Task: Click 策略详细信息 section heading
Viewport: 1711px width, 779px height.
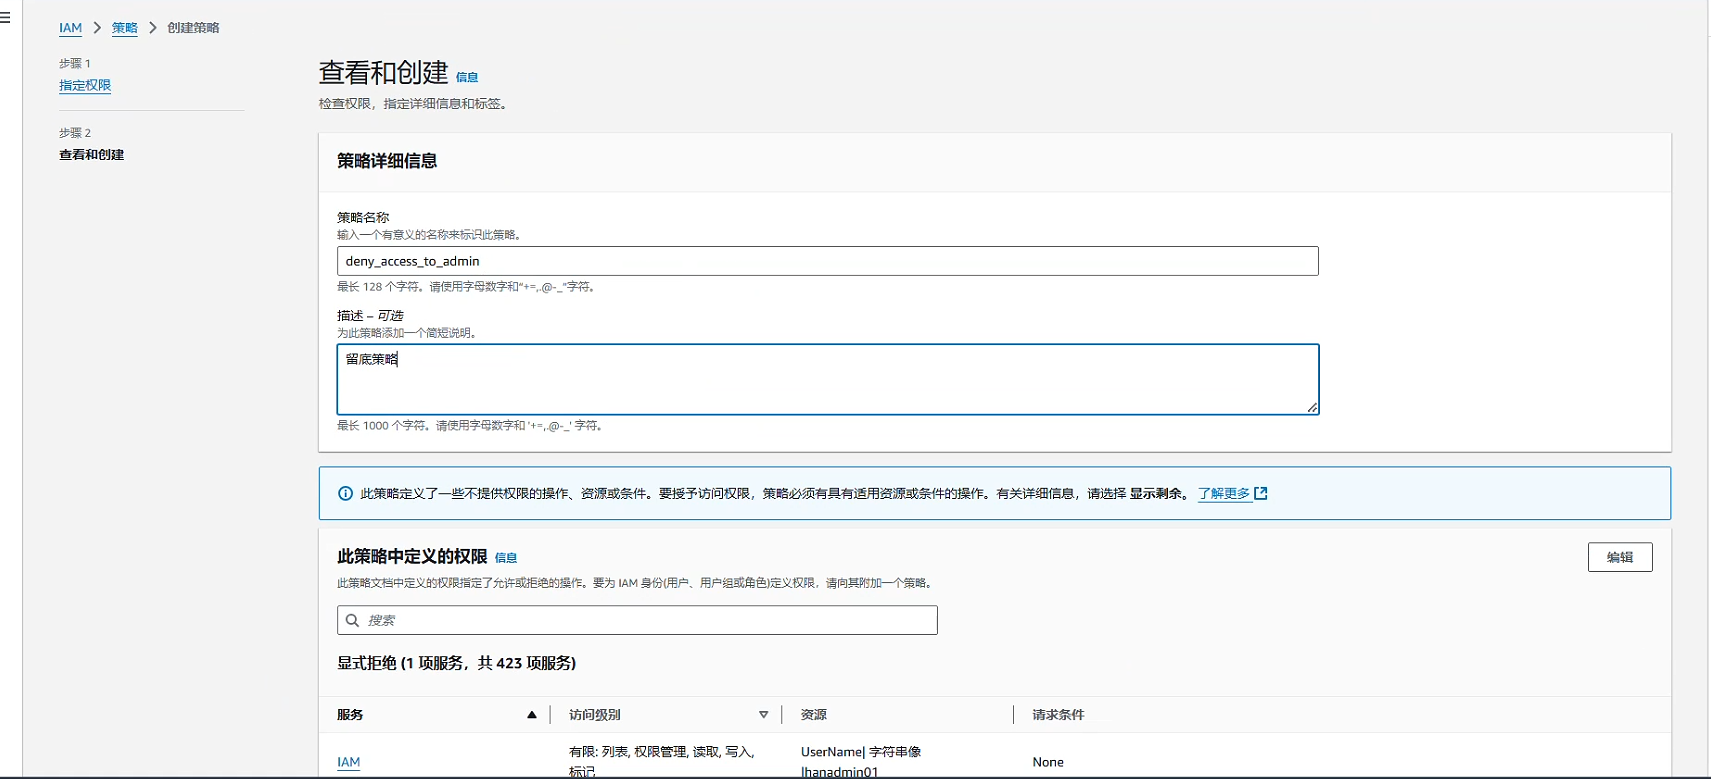Action: (x=387, y=161)
